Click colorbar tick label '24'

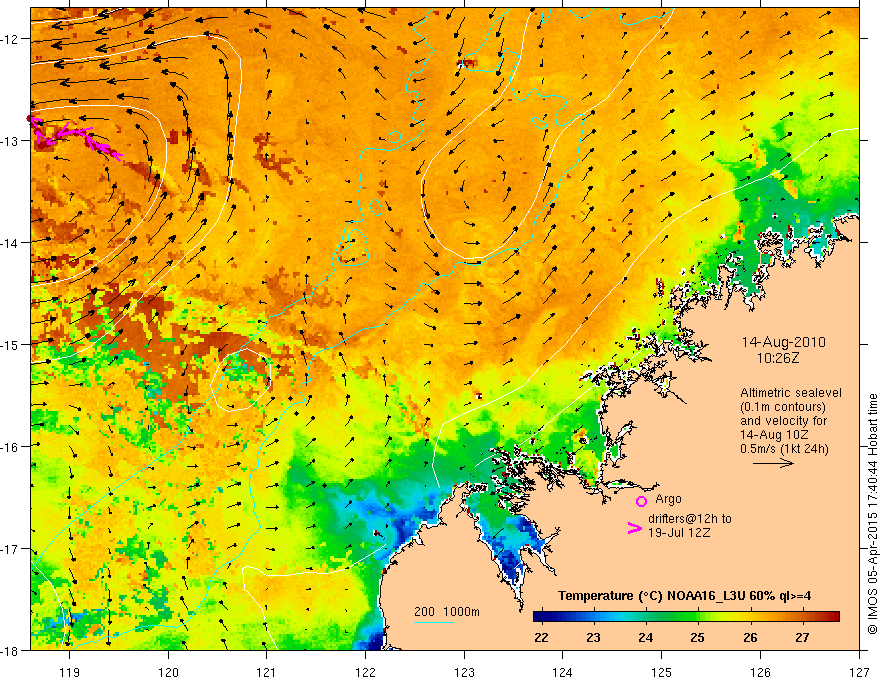[x=645, y=637]
